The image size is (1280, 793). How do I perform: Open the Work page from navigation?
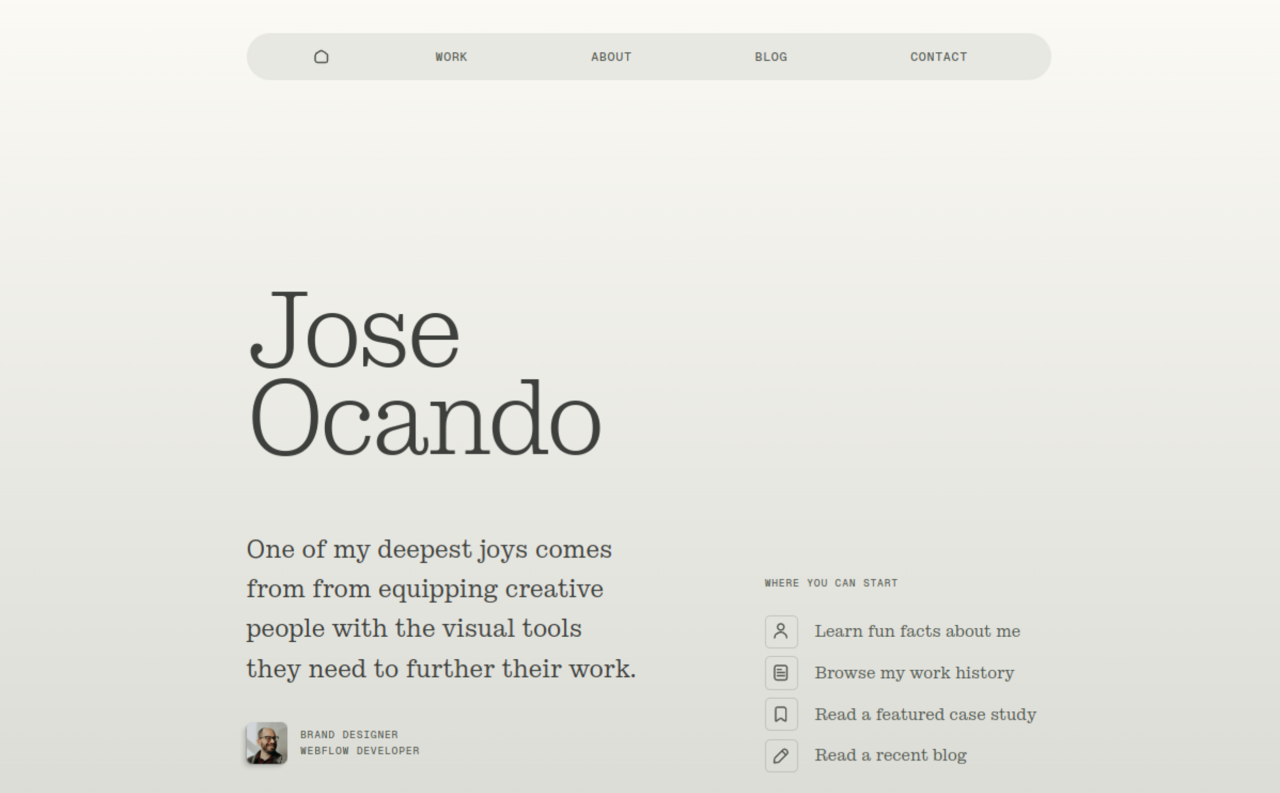point(451,57)
